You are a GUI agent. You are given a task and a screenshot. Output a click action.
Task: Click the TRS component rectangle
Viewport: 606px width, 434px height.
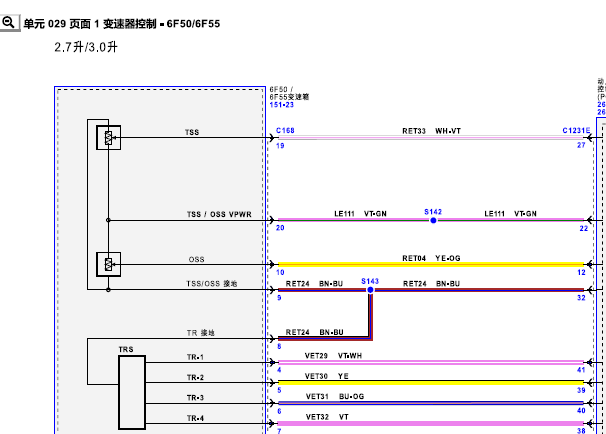[x=132, y=392]
